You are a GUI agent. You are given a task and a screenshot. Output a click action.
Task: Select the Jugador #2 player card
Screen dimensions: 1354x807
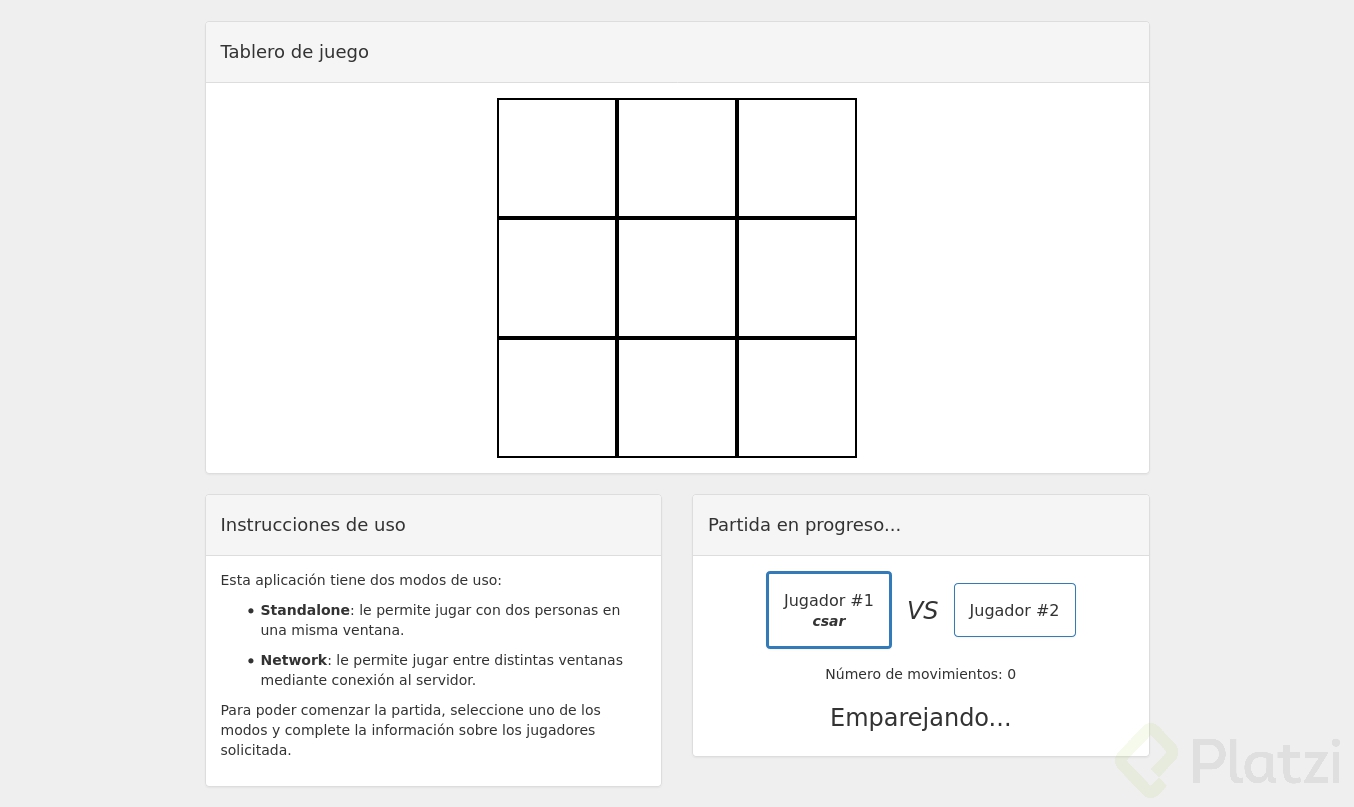click(x=1014, y=610)
